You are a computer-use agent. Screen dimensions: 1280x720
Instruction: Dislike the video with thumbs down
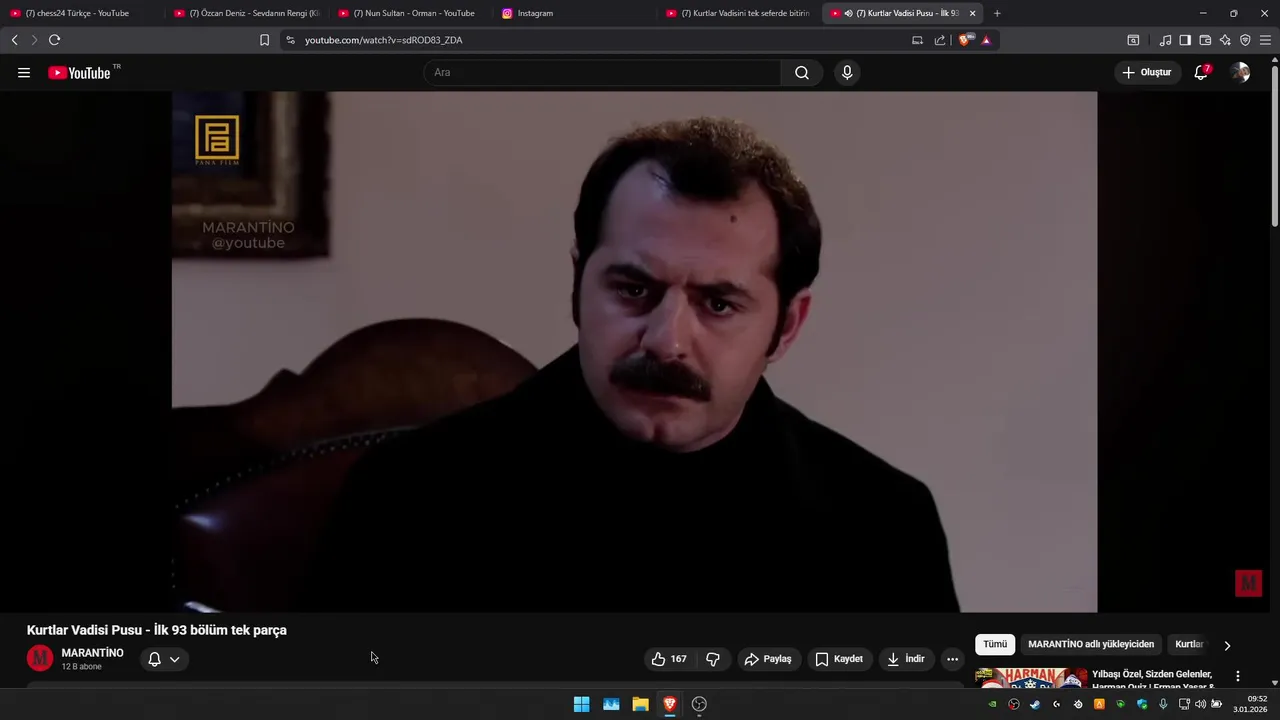point(713,659)
